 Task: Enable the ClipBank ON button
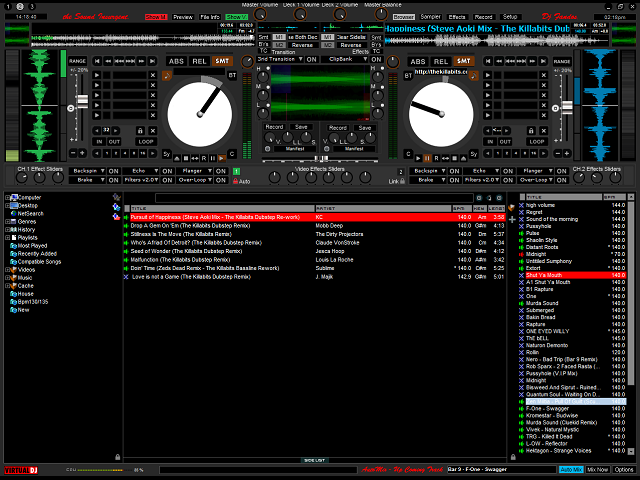tap(376, 59)
